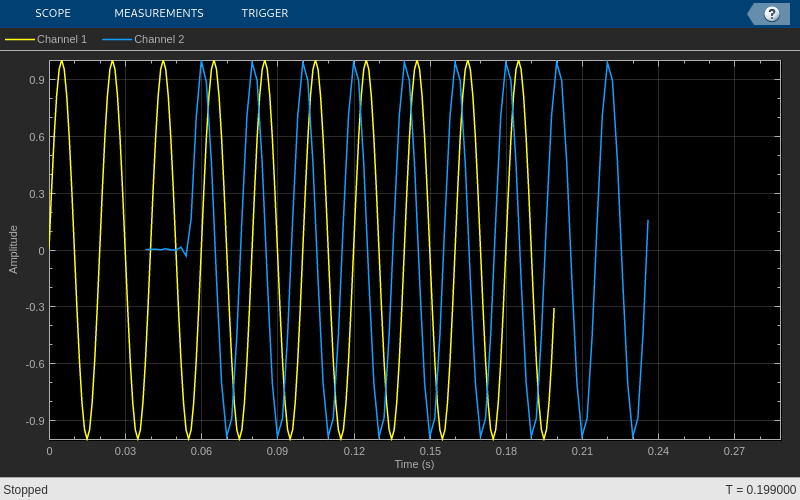
Task: Click the 0.12 x-axis tick label
Action: [x=354, y=451]
